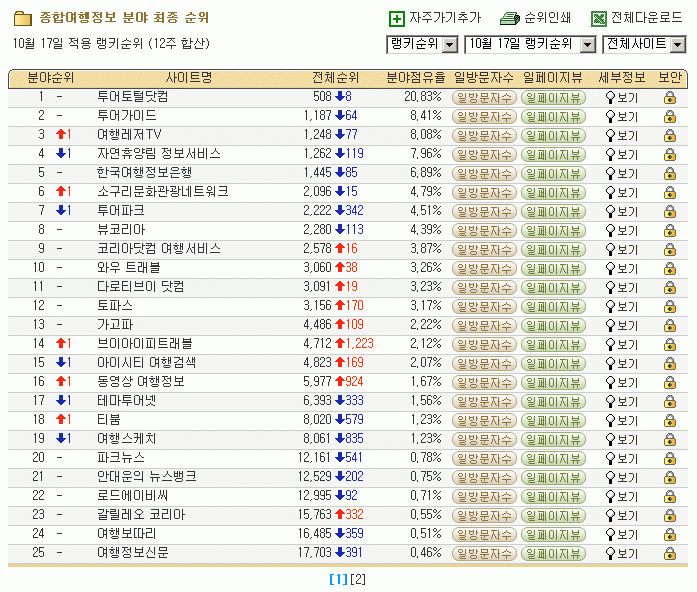
Task: Click 자주가기추가 text link
Action: [x=445, y=18]
